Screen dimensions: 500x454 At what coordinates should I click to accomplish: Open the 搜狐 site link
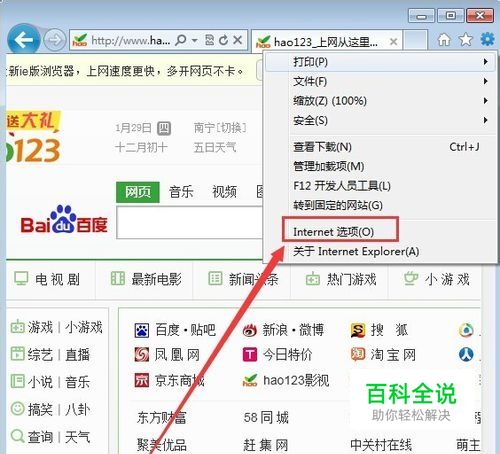[389, 330]
